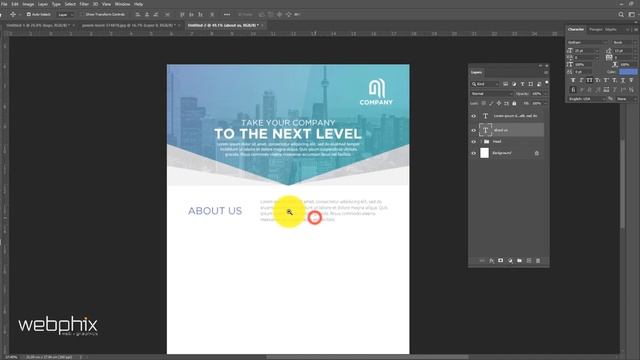This screenshot has height=360, width=640.
Task: Open the workspace switcher icon
Action: tap(631, 14)
